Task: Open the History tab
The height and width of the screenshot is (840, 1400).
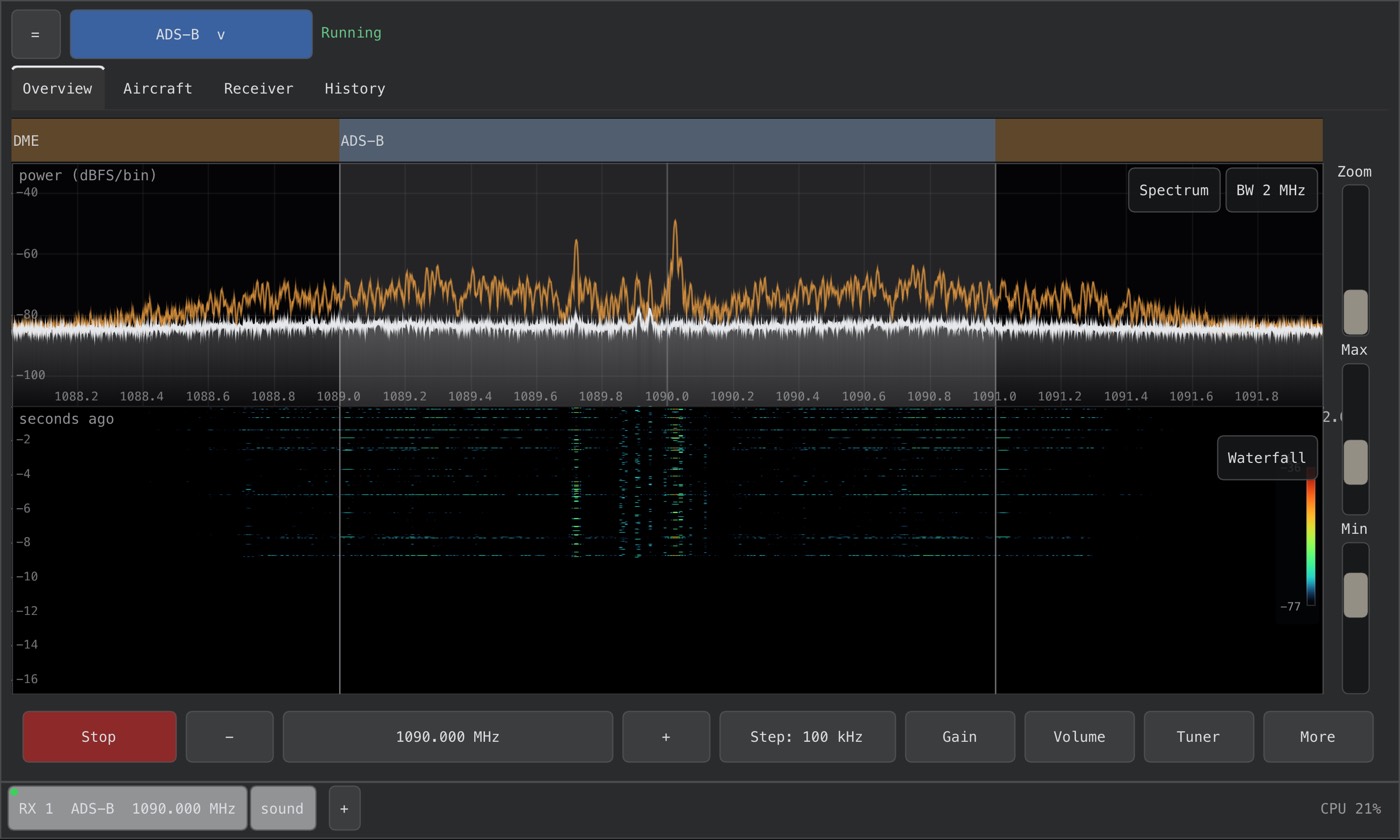Action: [355, 88]
